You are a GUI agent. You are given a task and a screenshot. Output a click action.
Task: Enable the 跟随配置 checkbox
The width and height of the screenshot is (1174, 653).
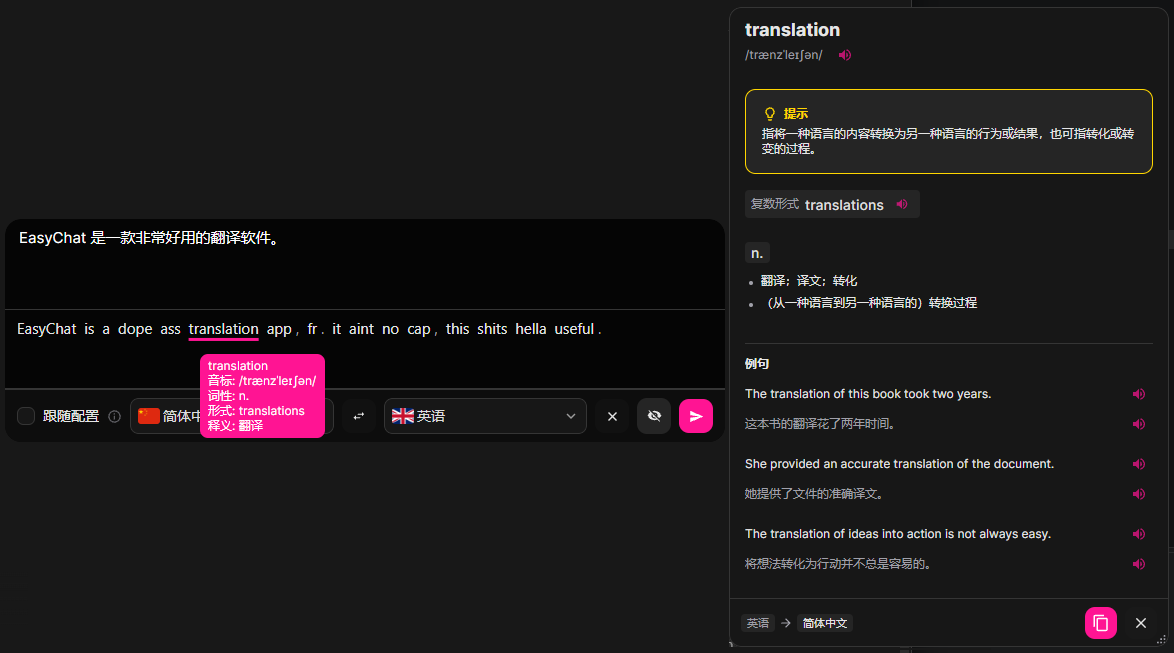[x=26, y=416]
